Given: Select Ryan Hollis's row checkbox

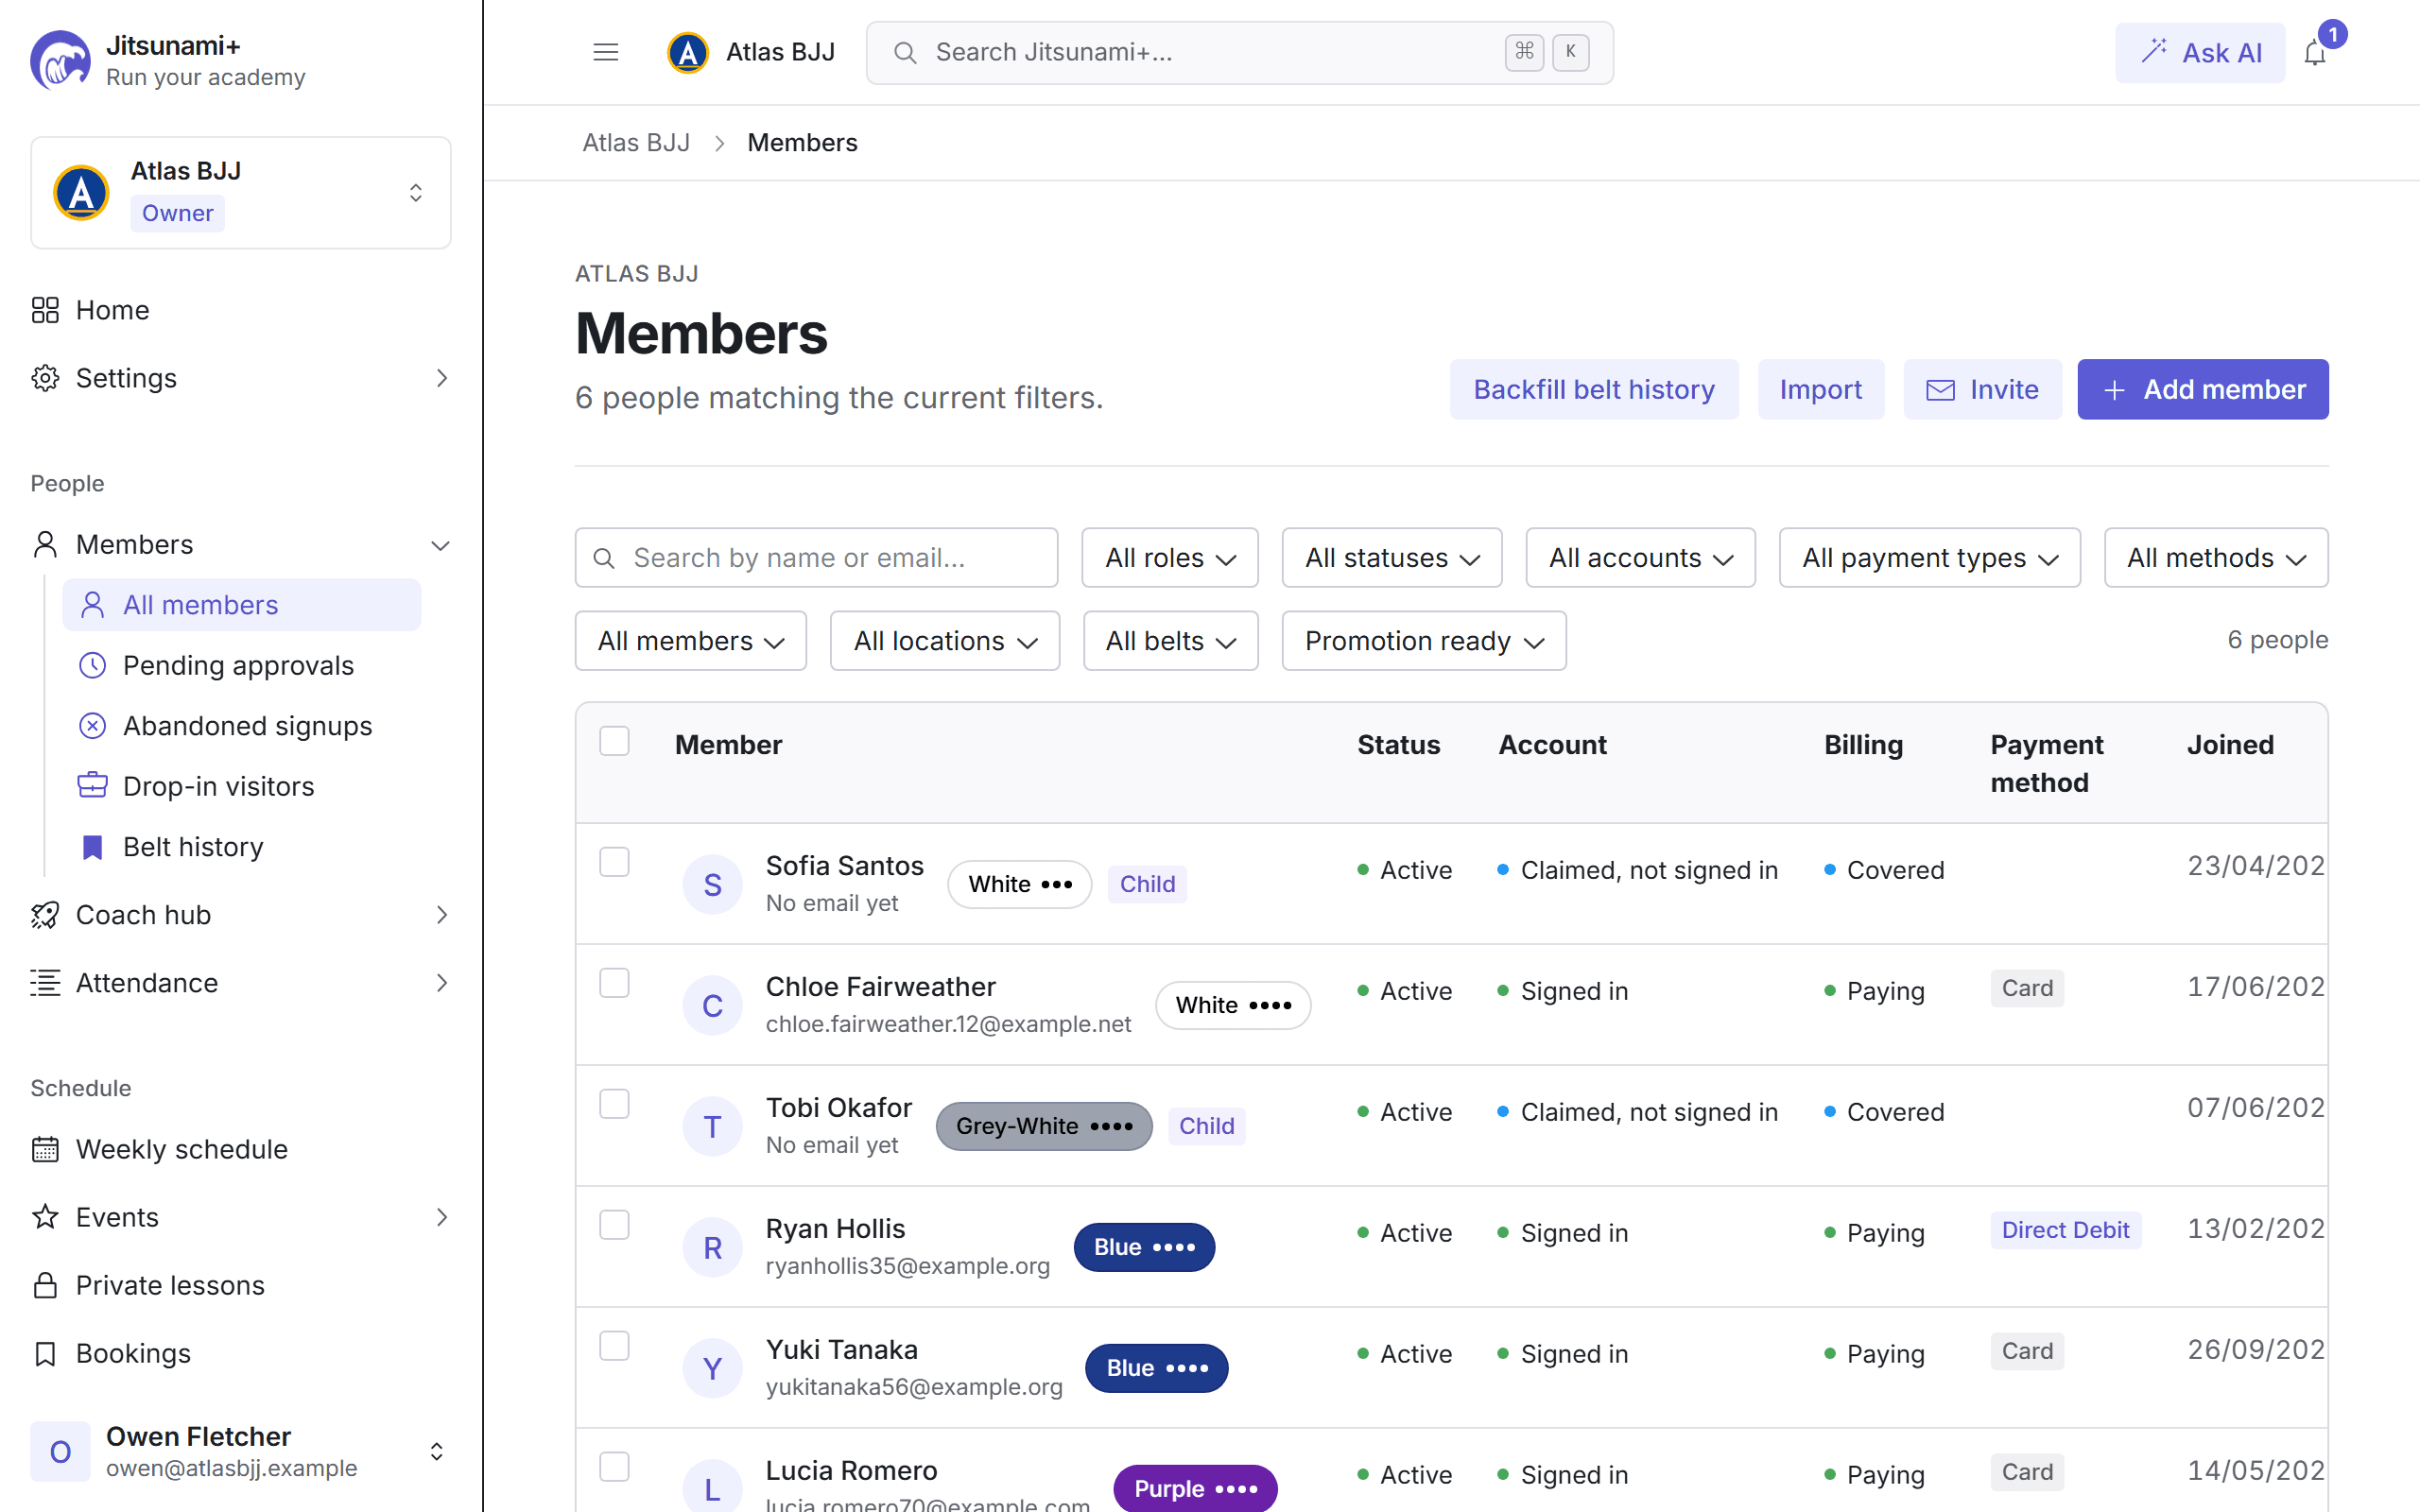Looking at the screenshot, I should tap(614, 1225).
